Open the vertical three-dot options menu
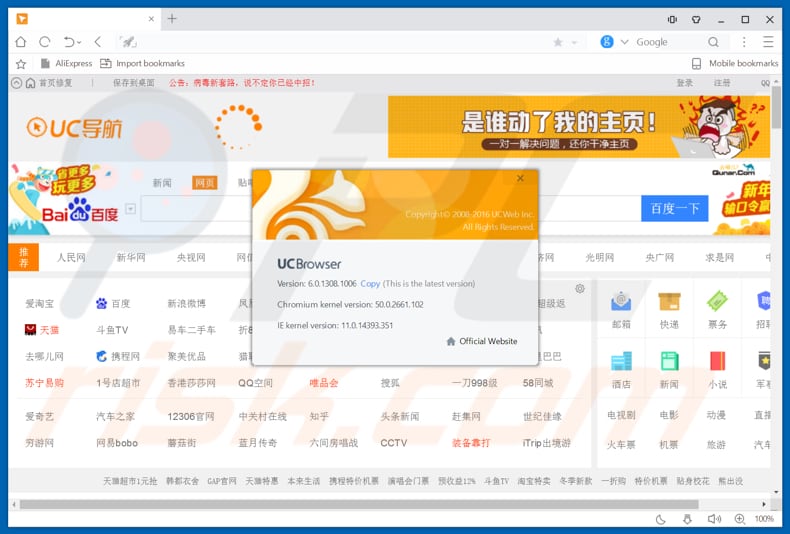The height and width of the screenshot is (534, 790). point(744,42)
